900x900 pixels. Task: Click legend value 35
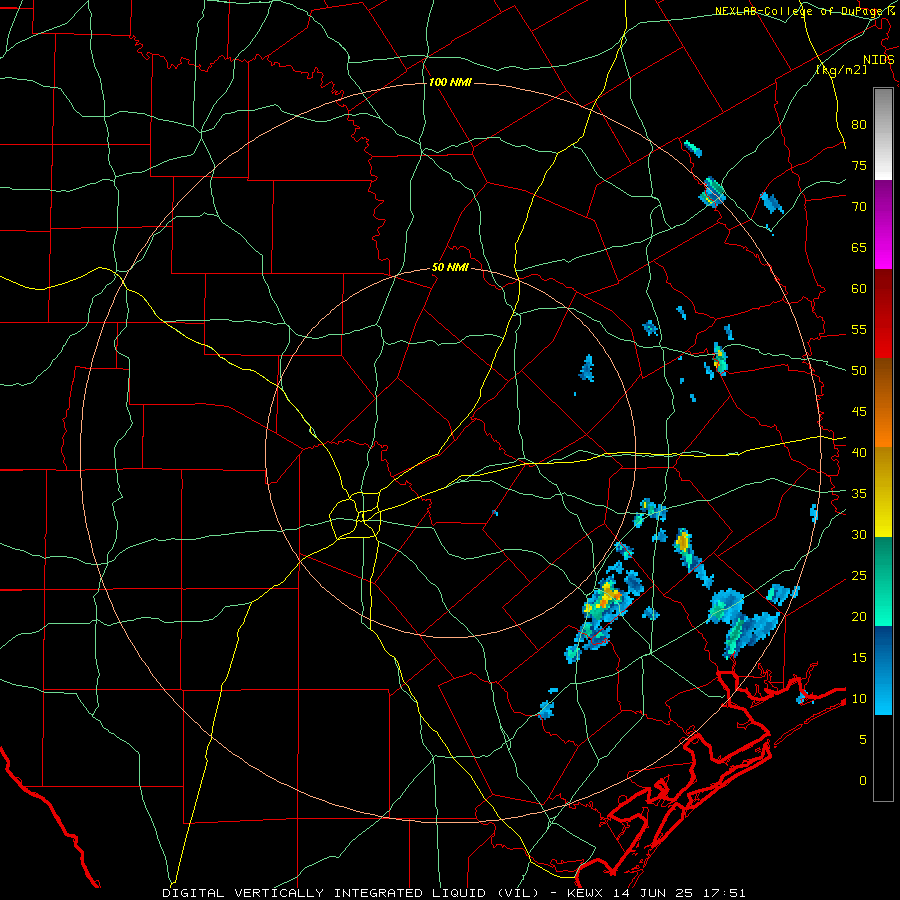point(859,494)
